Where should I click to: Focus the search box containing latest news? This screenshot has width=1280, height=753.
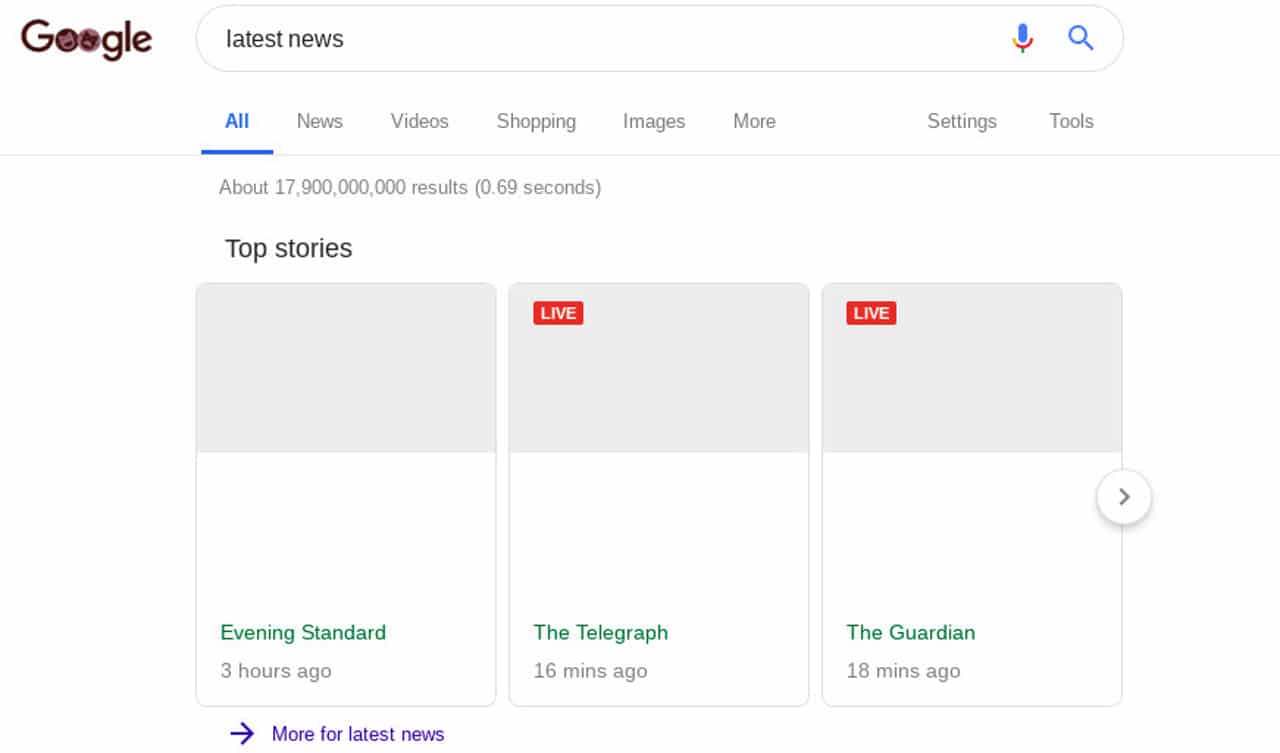tap(600, 39)
